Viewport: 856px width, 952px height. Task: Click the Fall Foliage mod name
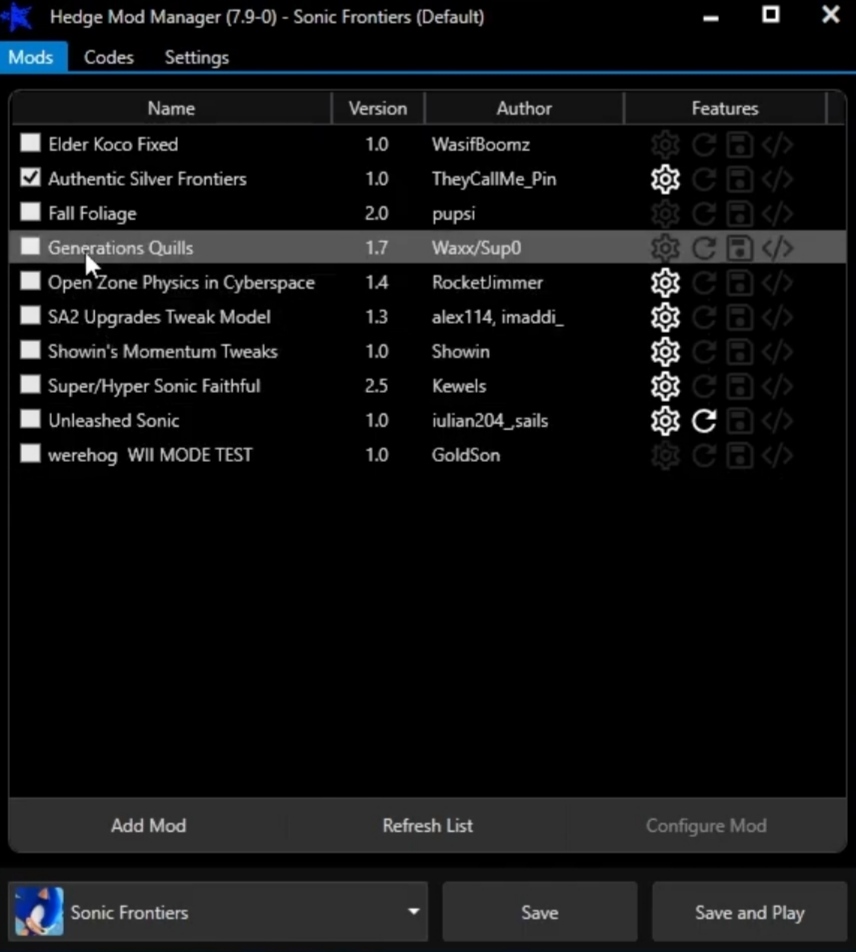92,214
